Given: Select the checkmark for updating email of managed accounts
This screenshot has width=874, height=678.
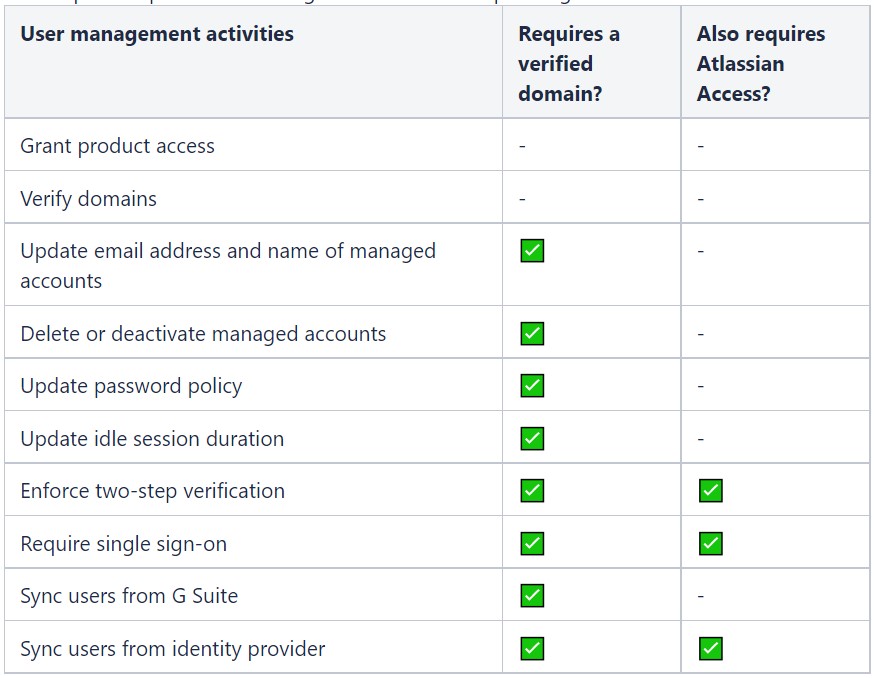Looking at the screenshot, I should click(531, 250).
